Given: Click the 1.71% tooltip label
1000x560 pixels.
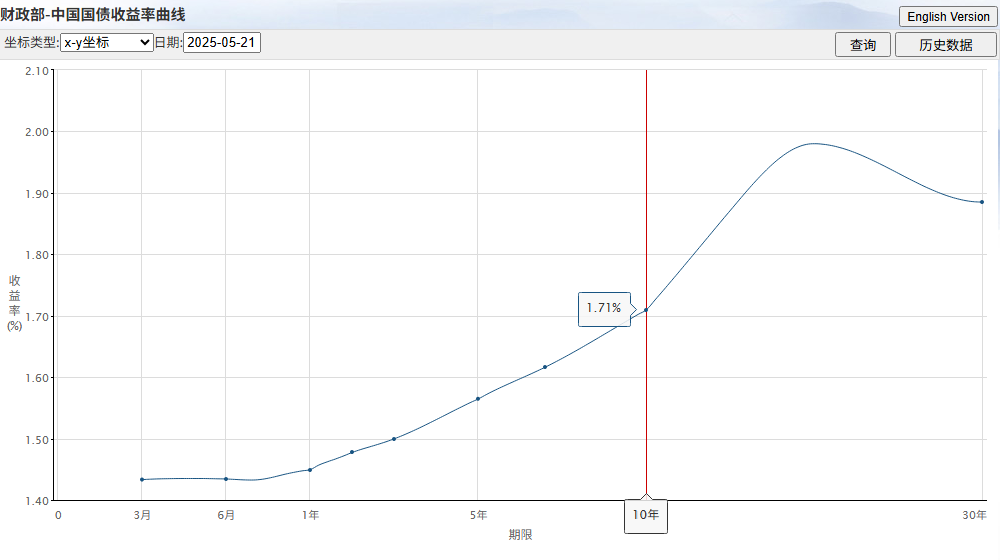Looking at the screenshot, I should (x=604, y=308).
